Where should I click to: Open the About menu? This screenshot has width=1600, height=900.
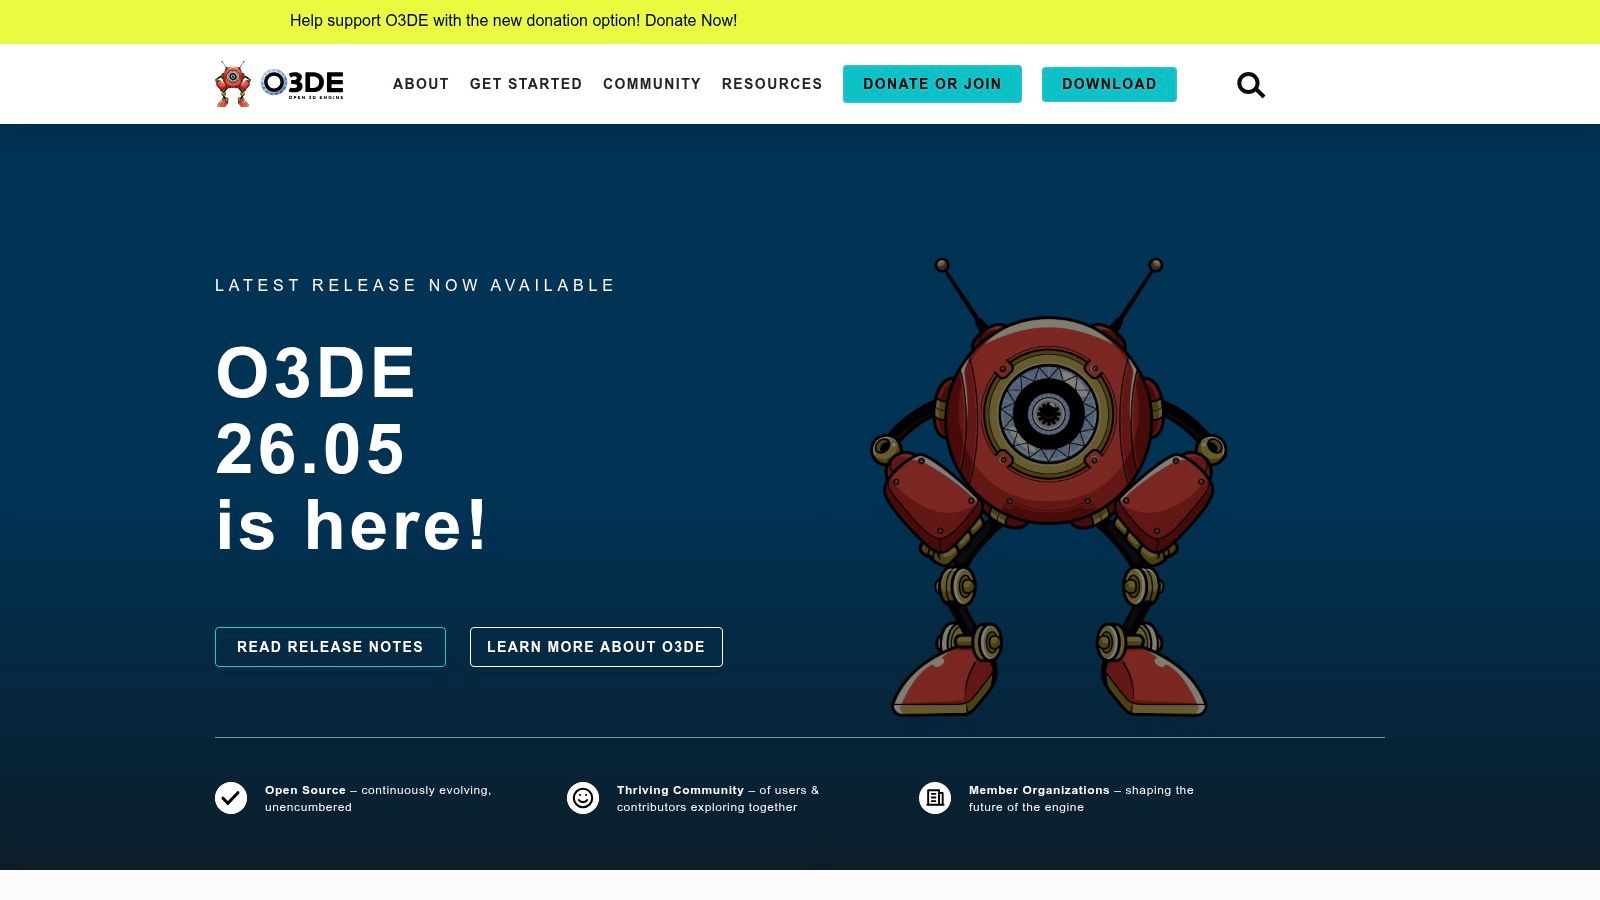[421, 84]
